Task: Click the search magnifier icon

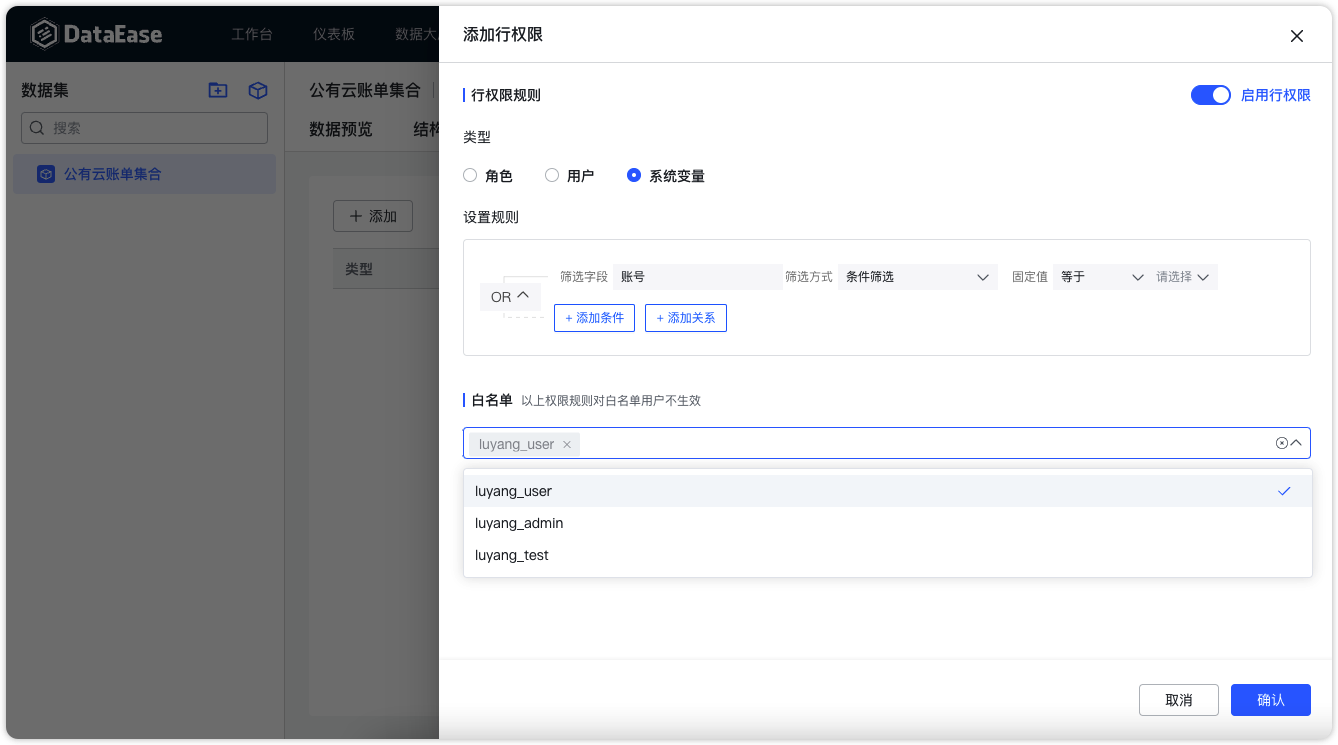Action: pos(37,128)
